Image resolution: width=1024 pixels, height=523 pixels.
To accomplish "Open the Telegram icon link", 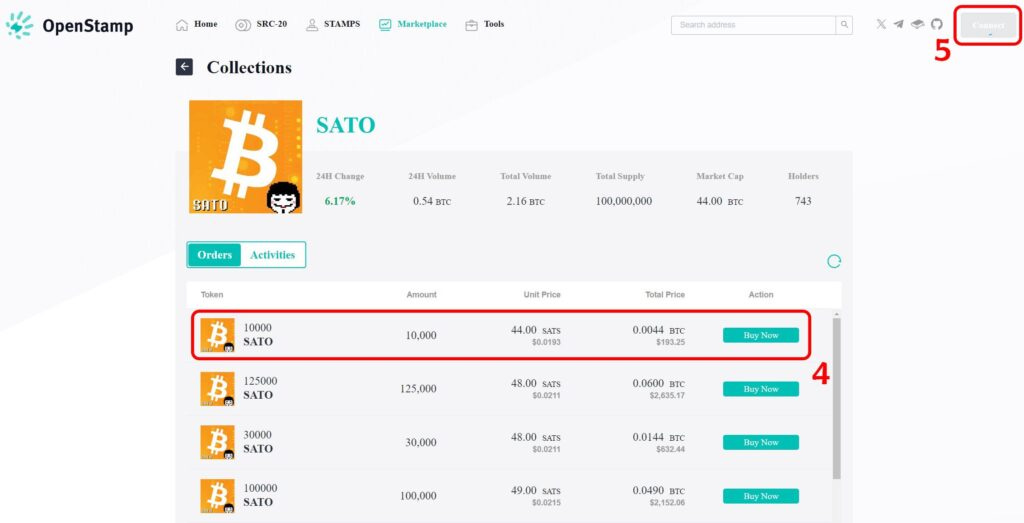I will pos(899,24).
